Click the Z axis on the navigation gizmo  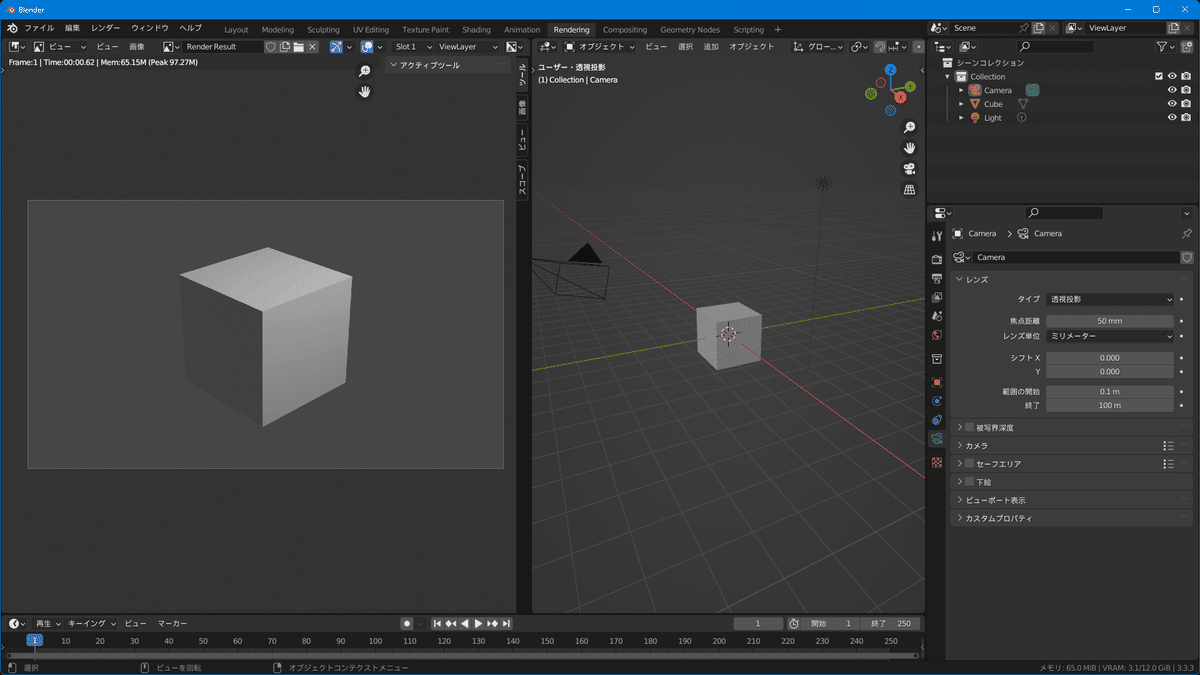coord(891,71)
